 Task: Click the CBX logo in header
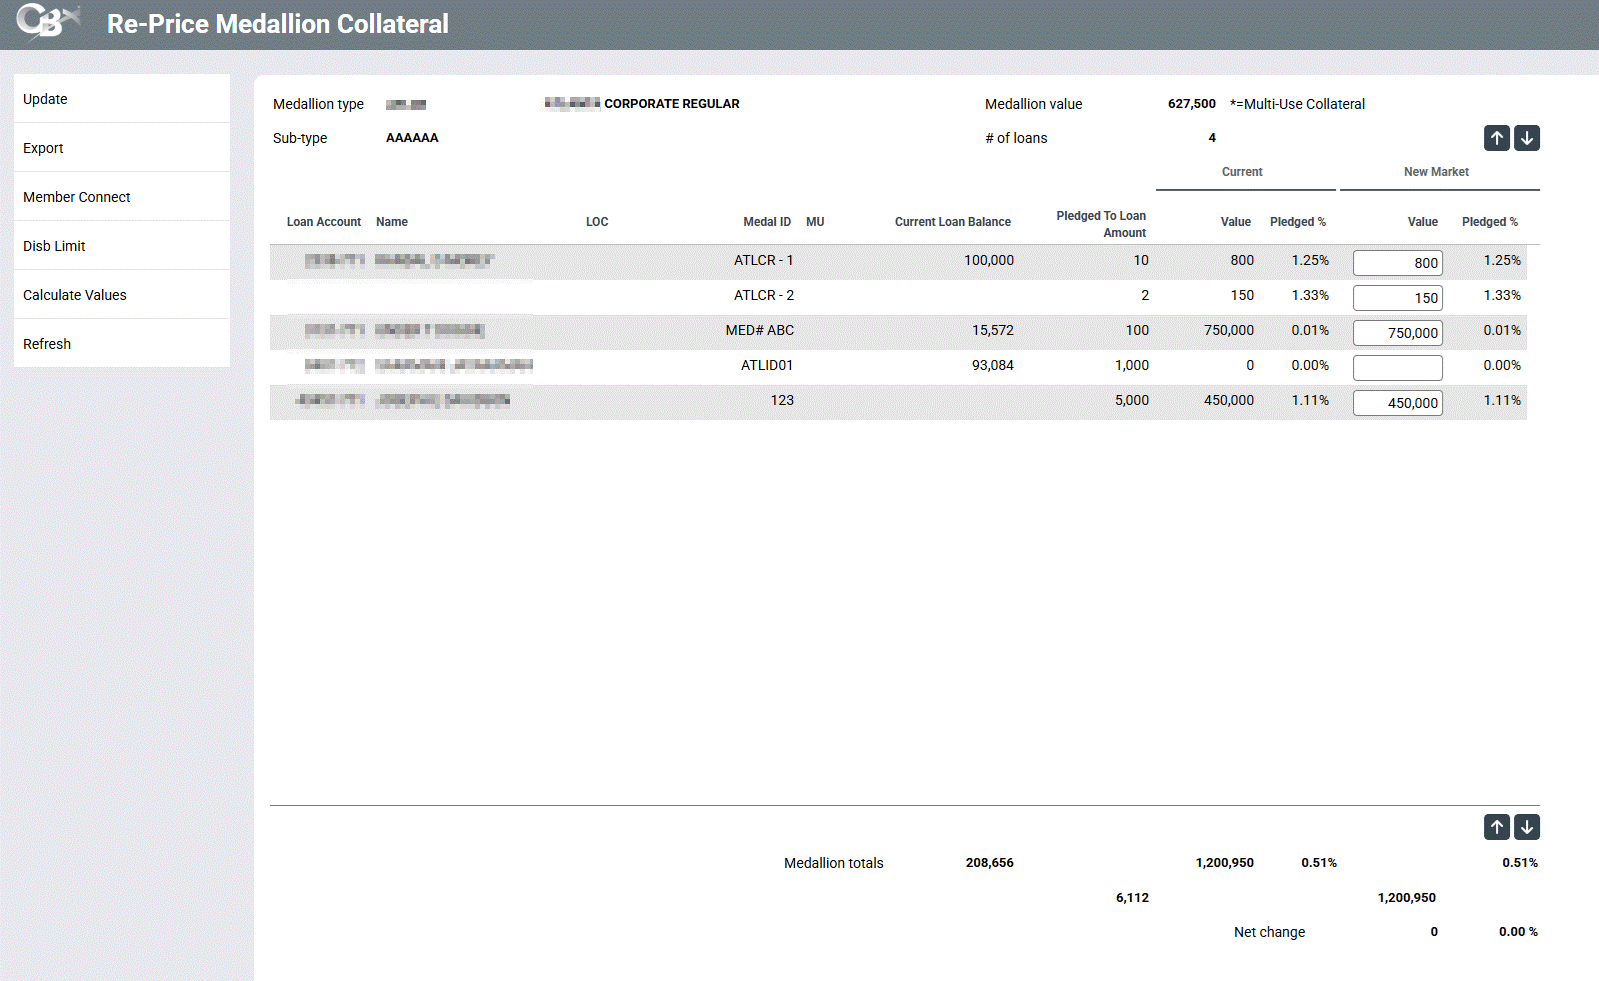point(46,22)
